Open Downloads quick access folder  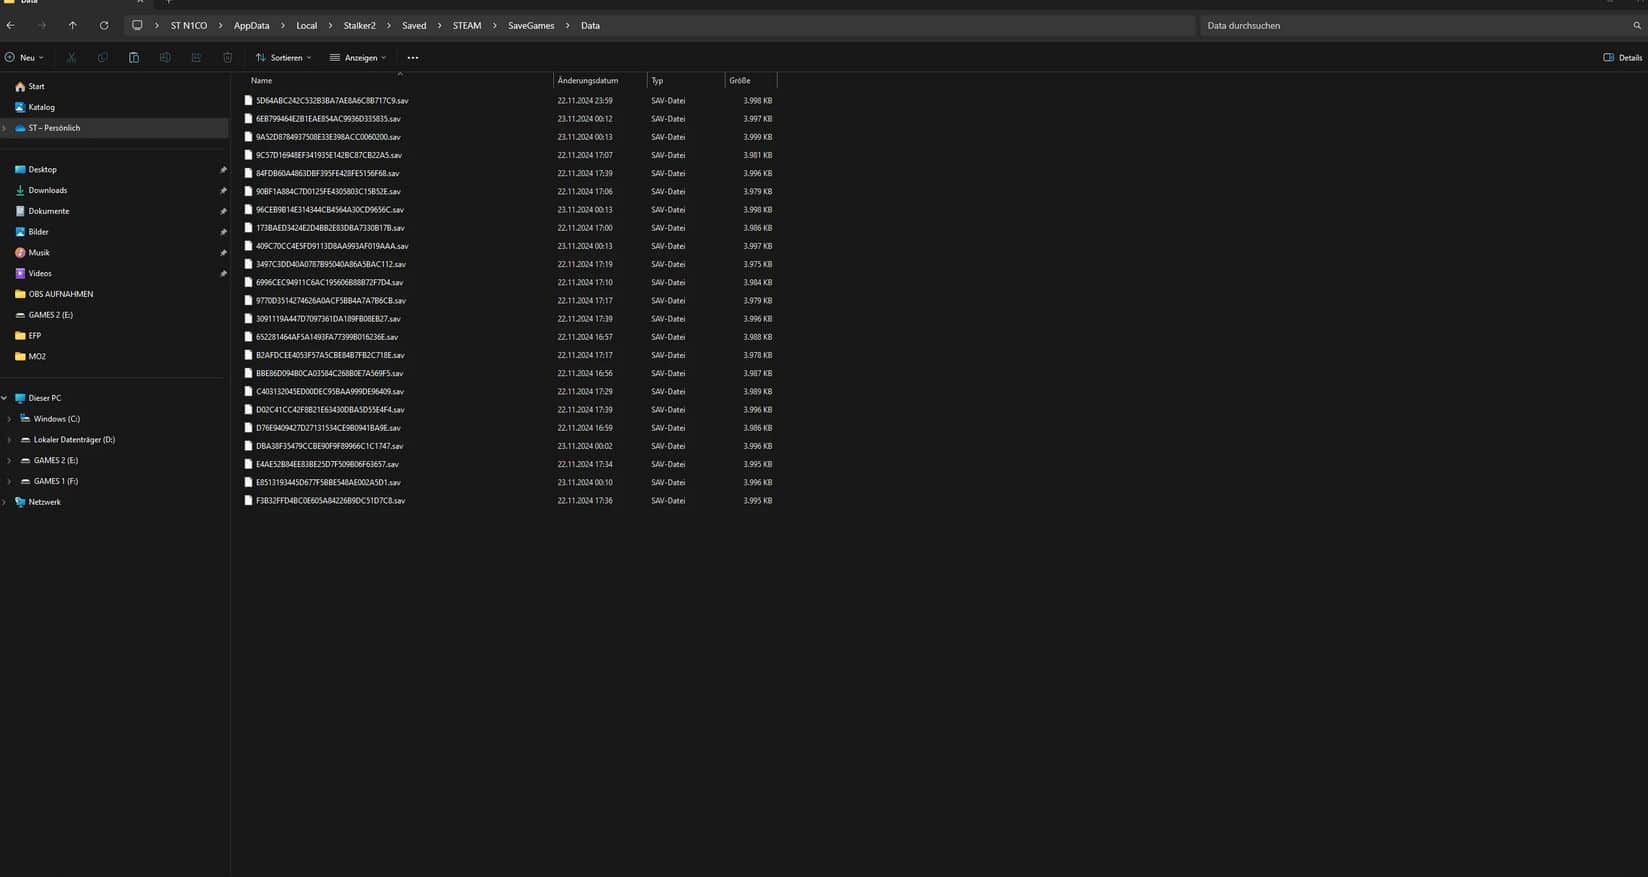coord(47,190)
